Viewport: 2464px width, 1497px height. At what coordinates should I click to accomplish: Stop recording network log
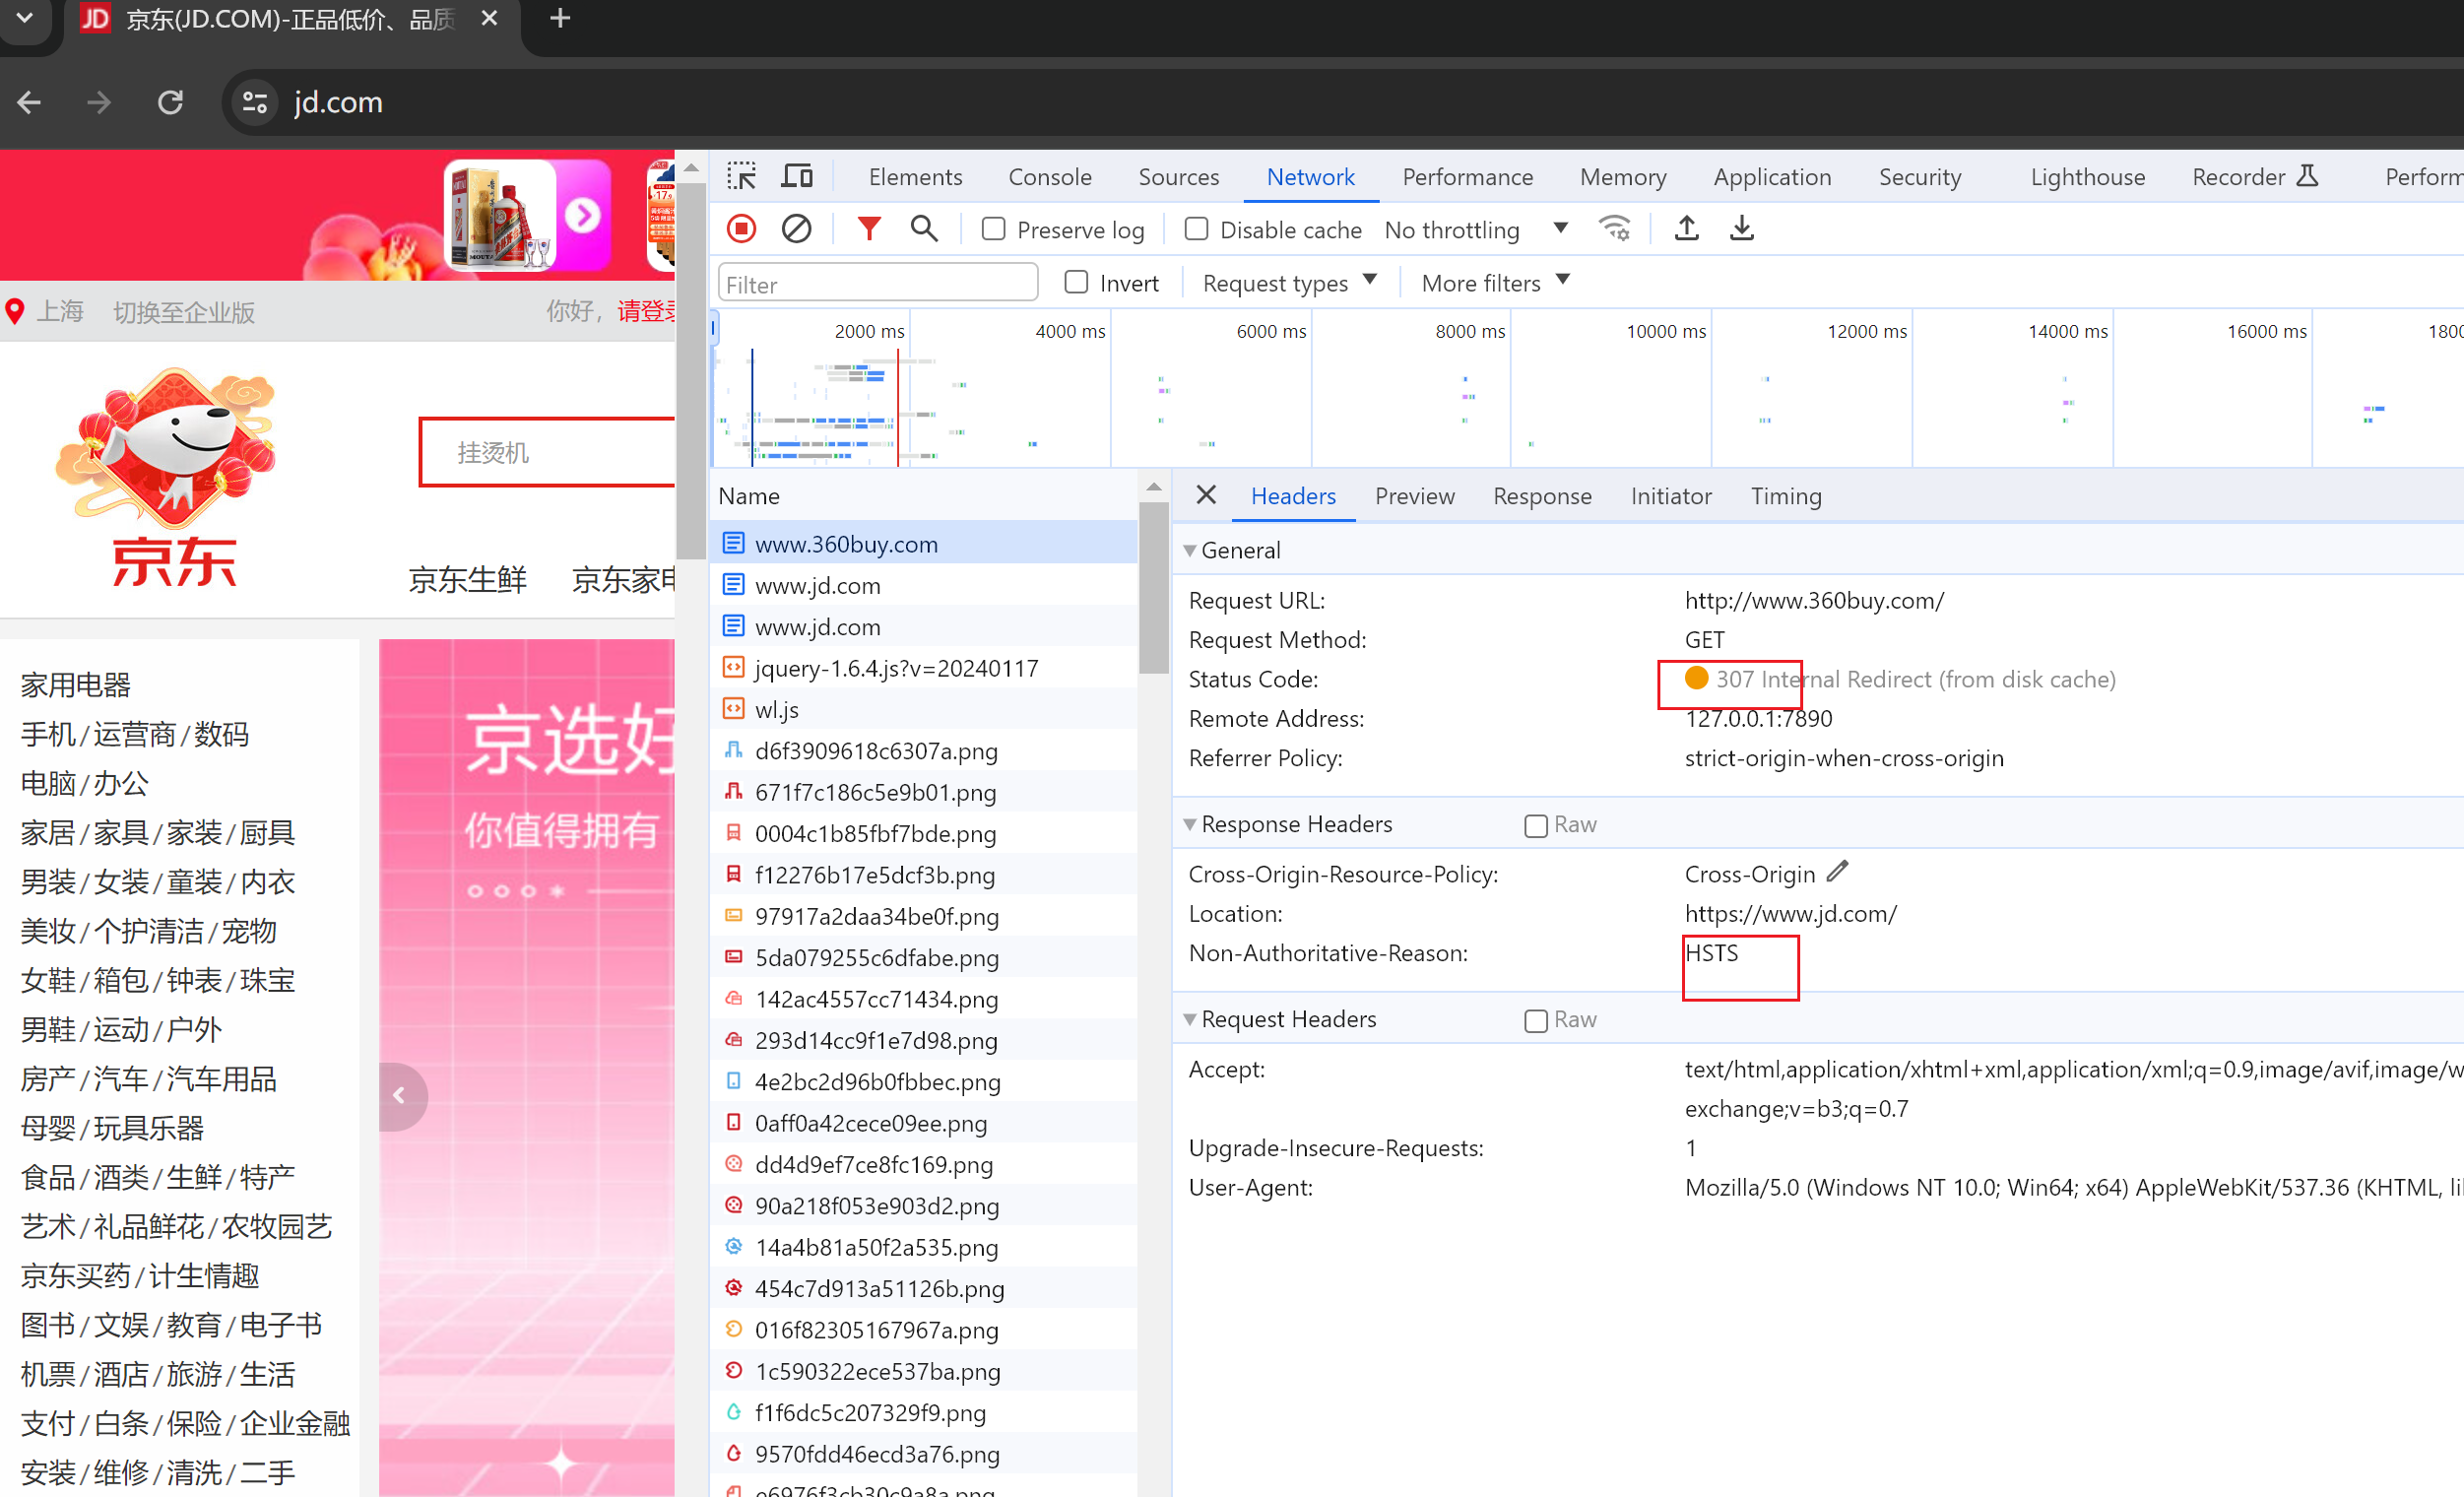[x=741, y=229]
